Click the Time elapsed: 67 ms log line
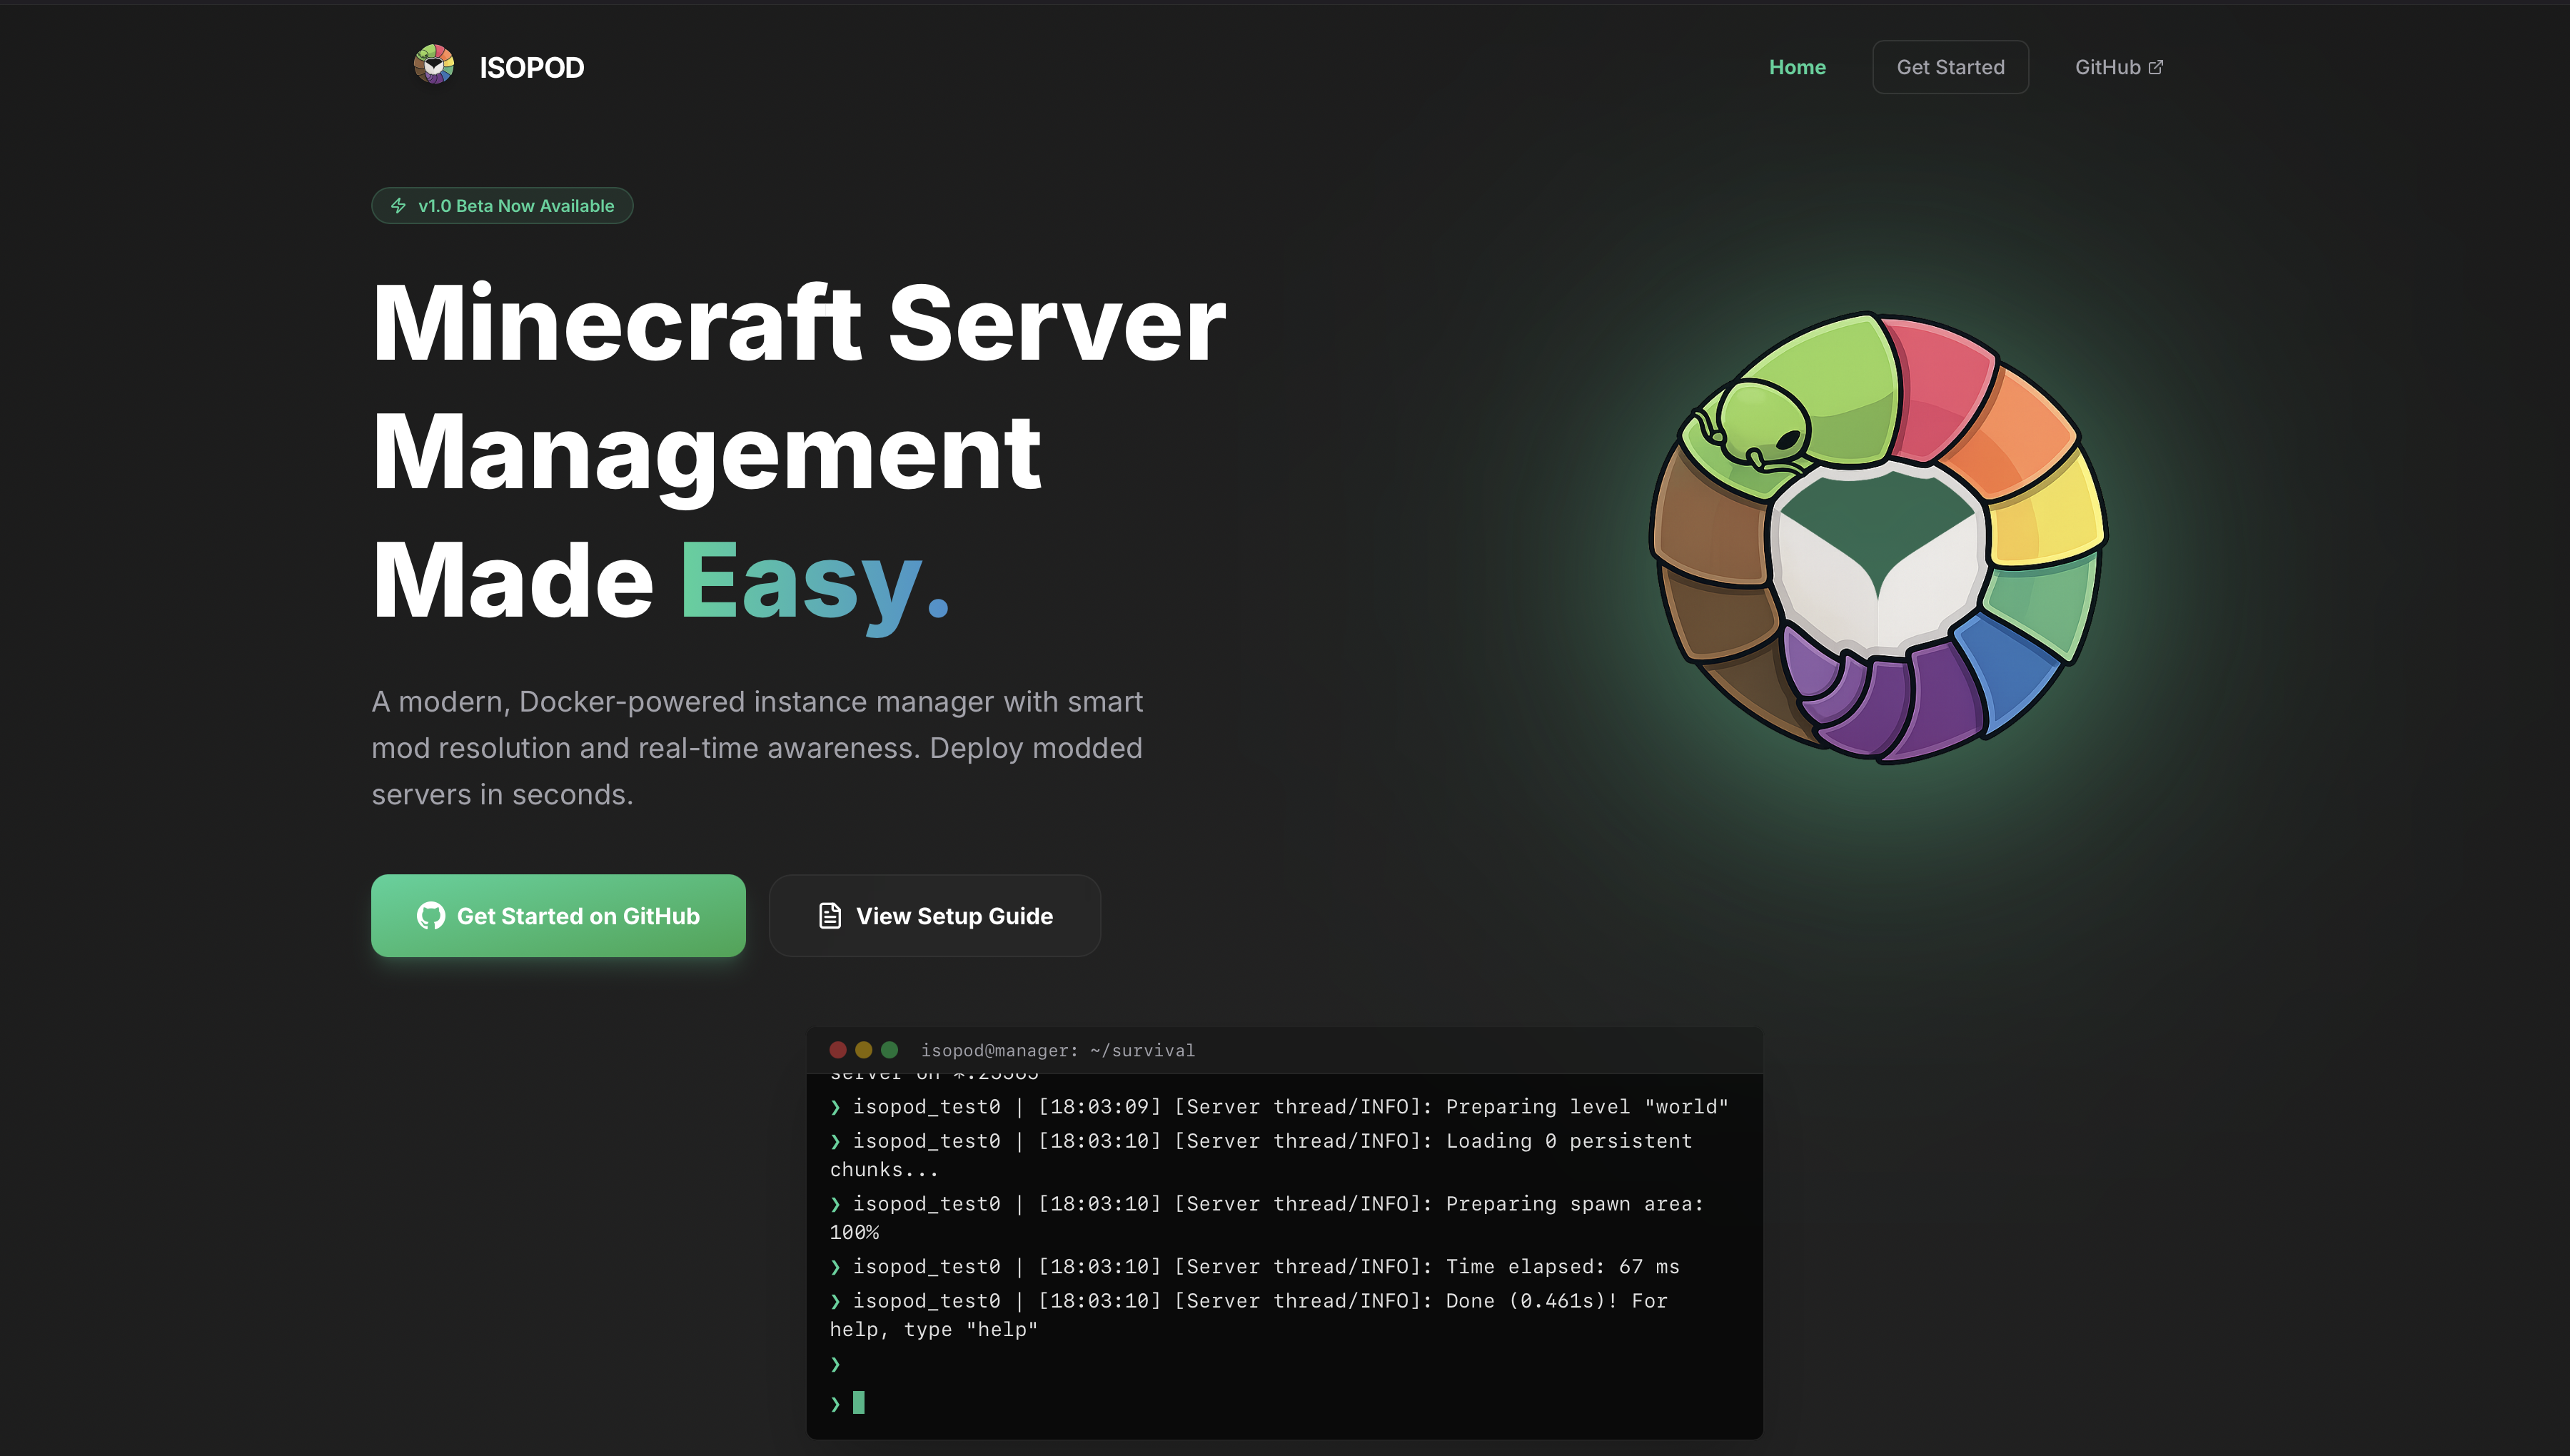This screenshot has height=1456, width=2570. pos(1255,1267)
